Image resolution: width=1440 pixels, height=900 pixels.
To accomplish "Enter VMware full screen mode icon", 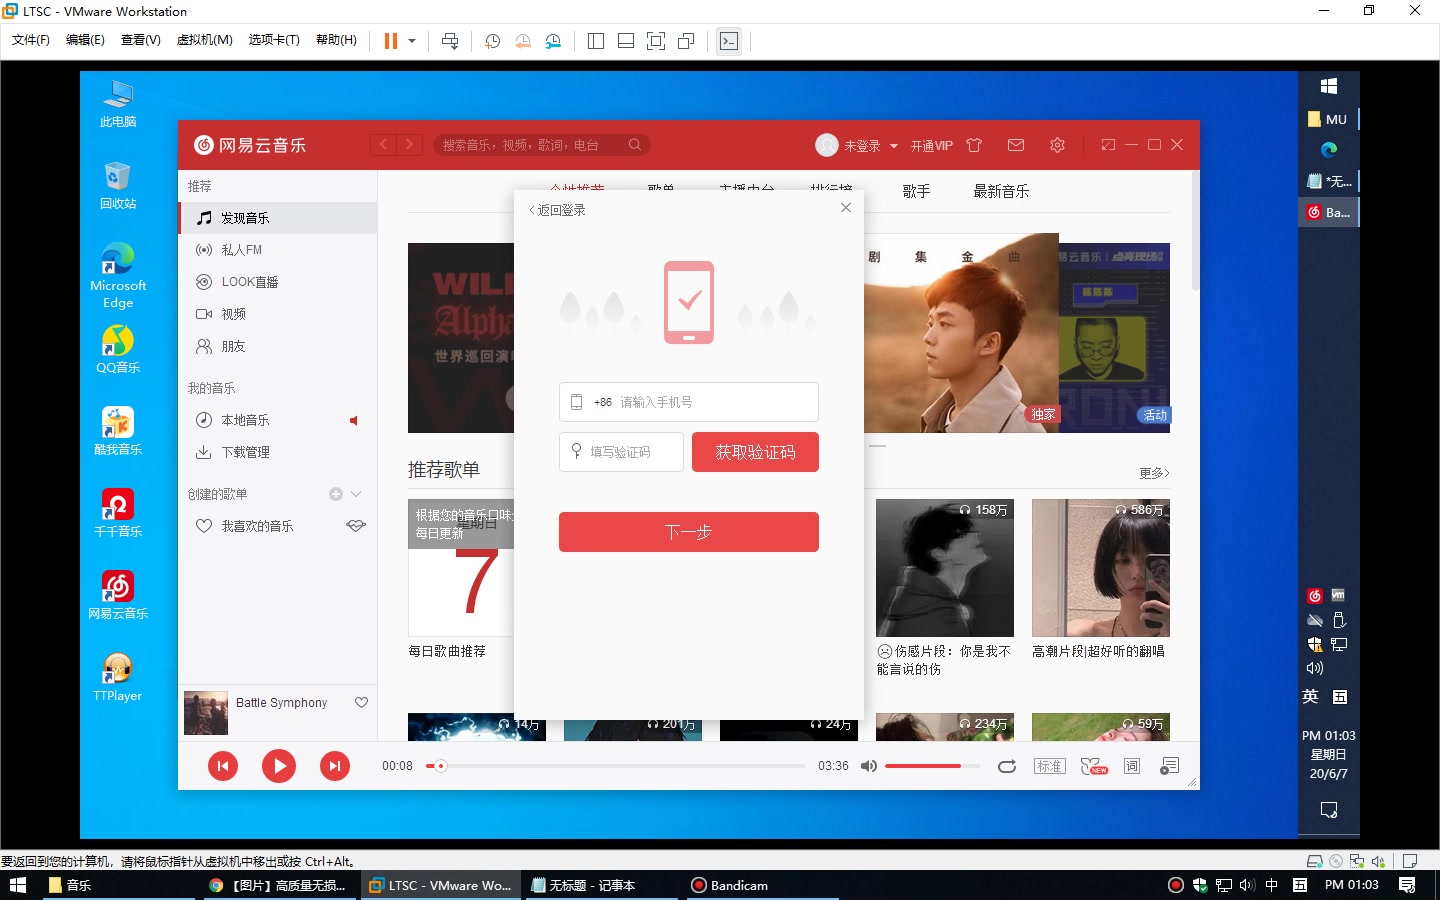I will tap(656, 41).
